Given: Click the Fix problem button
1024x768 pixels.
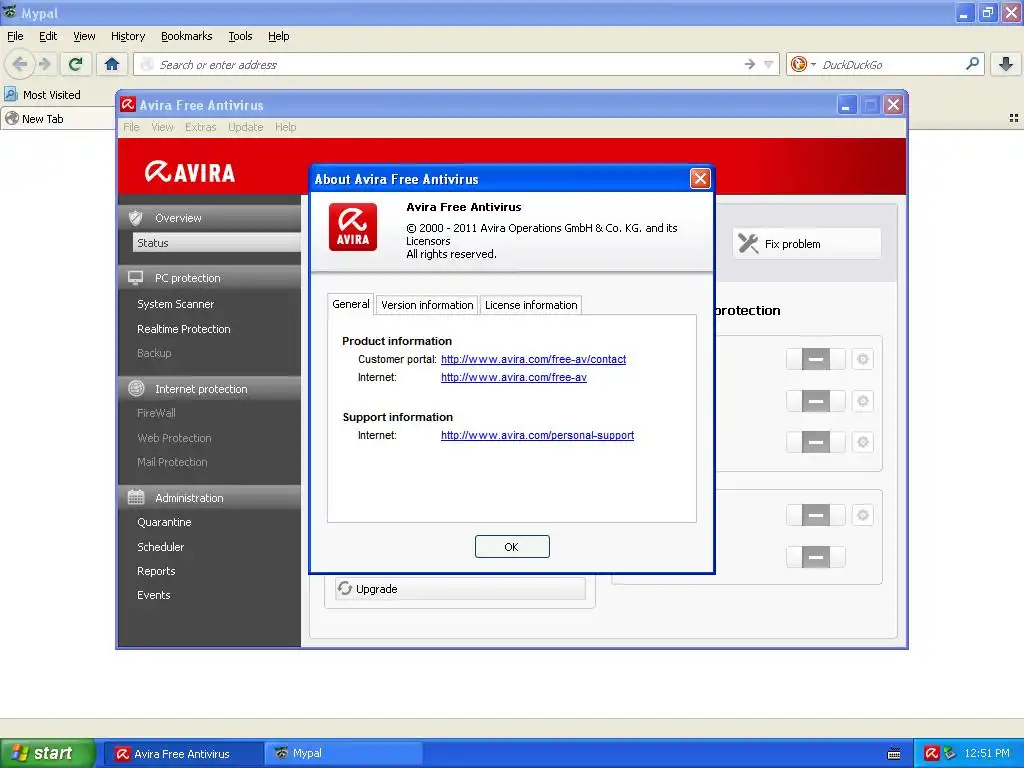Looking at the screenshot, I should (807, 244).
